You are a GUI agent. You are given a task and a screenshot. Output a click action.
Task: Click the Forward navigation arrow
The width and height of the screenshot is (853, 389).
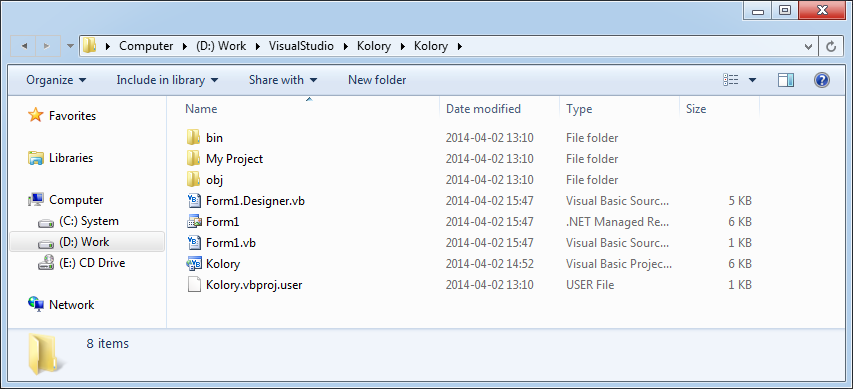tap(47, 46)
